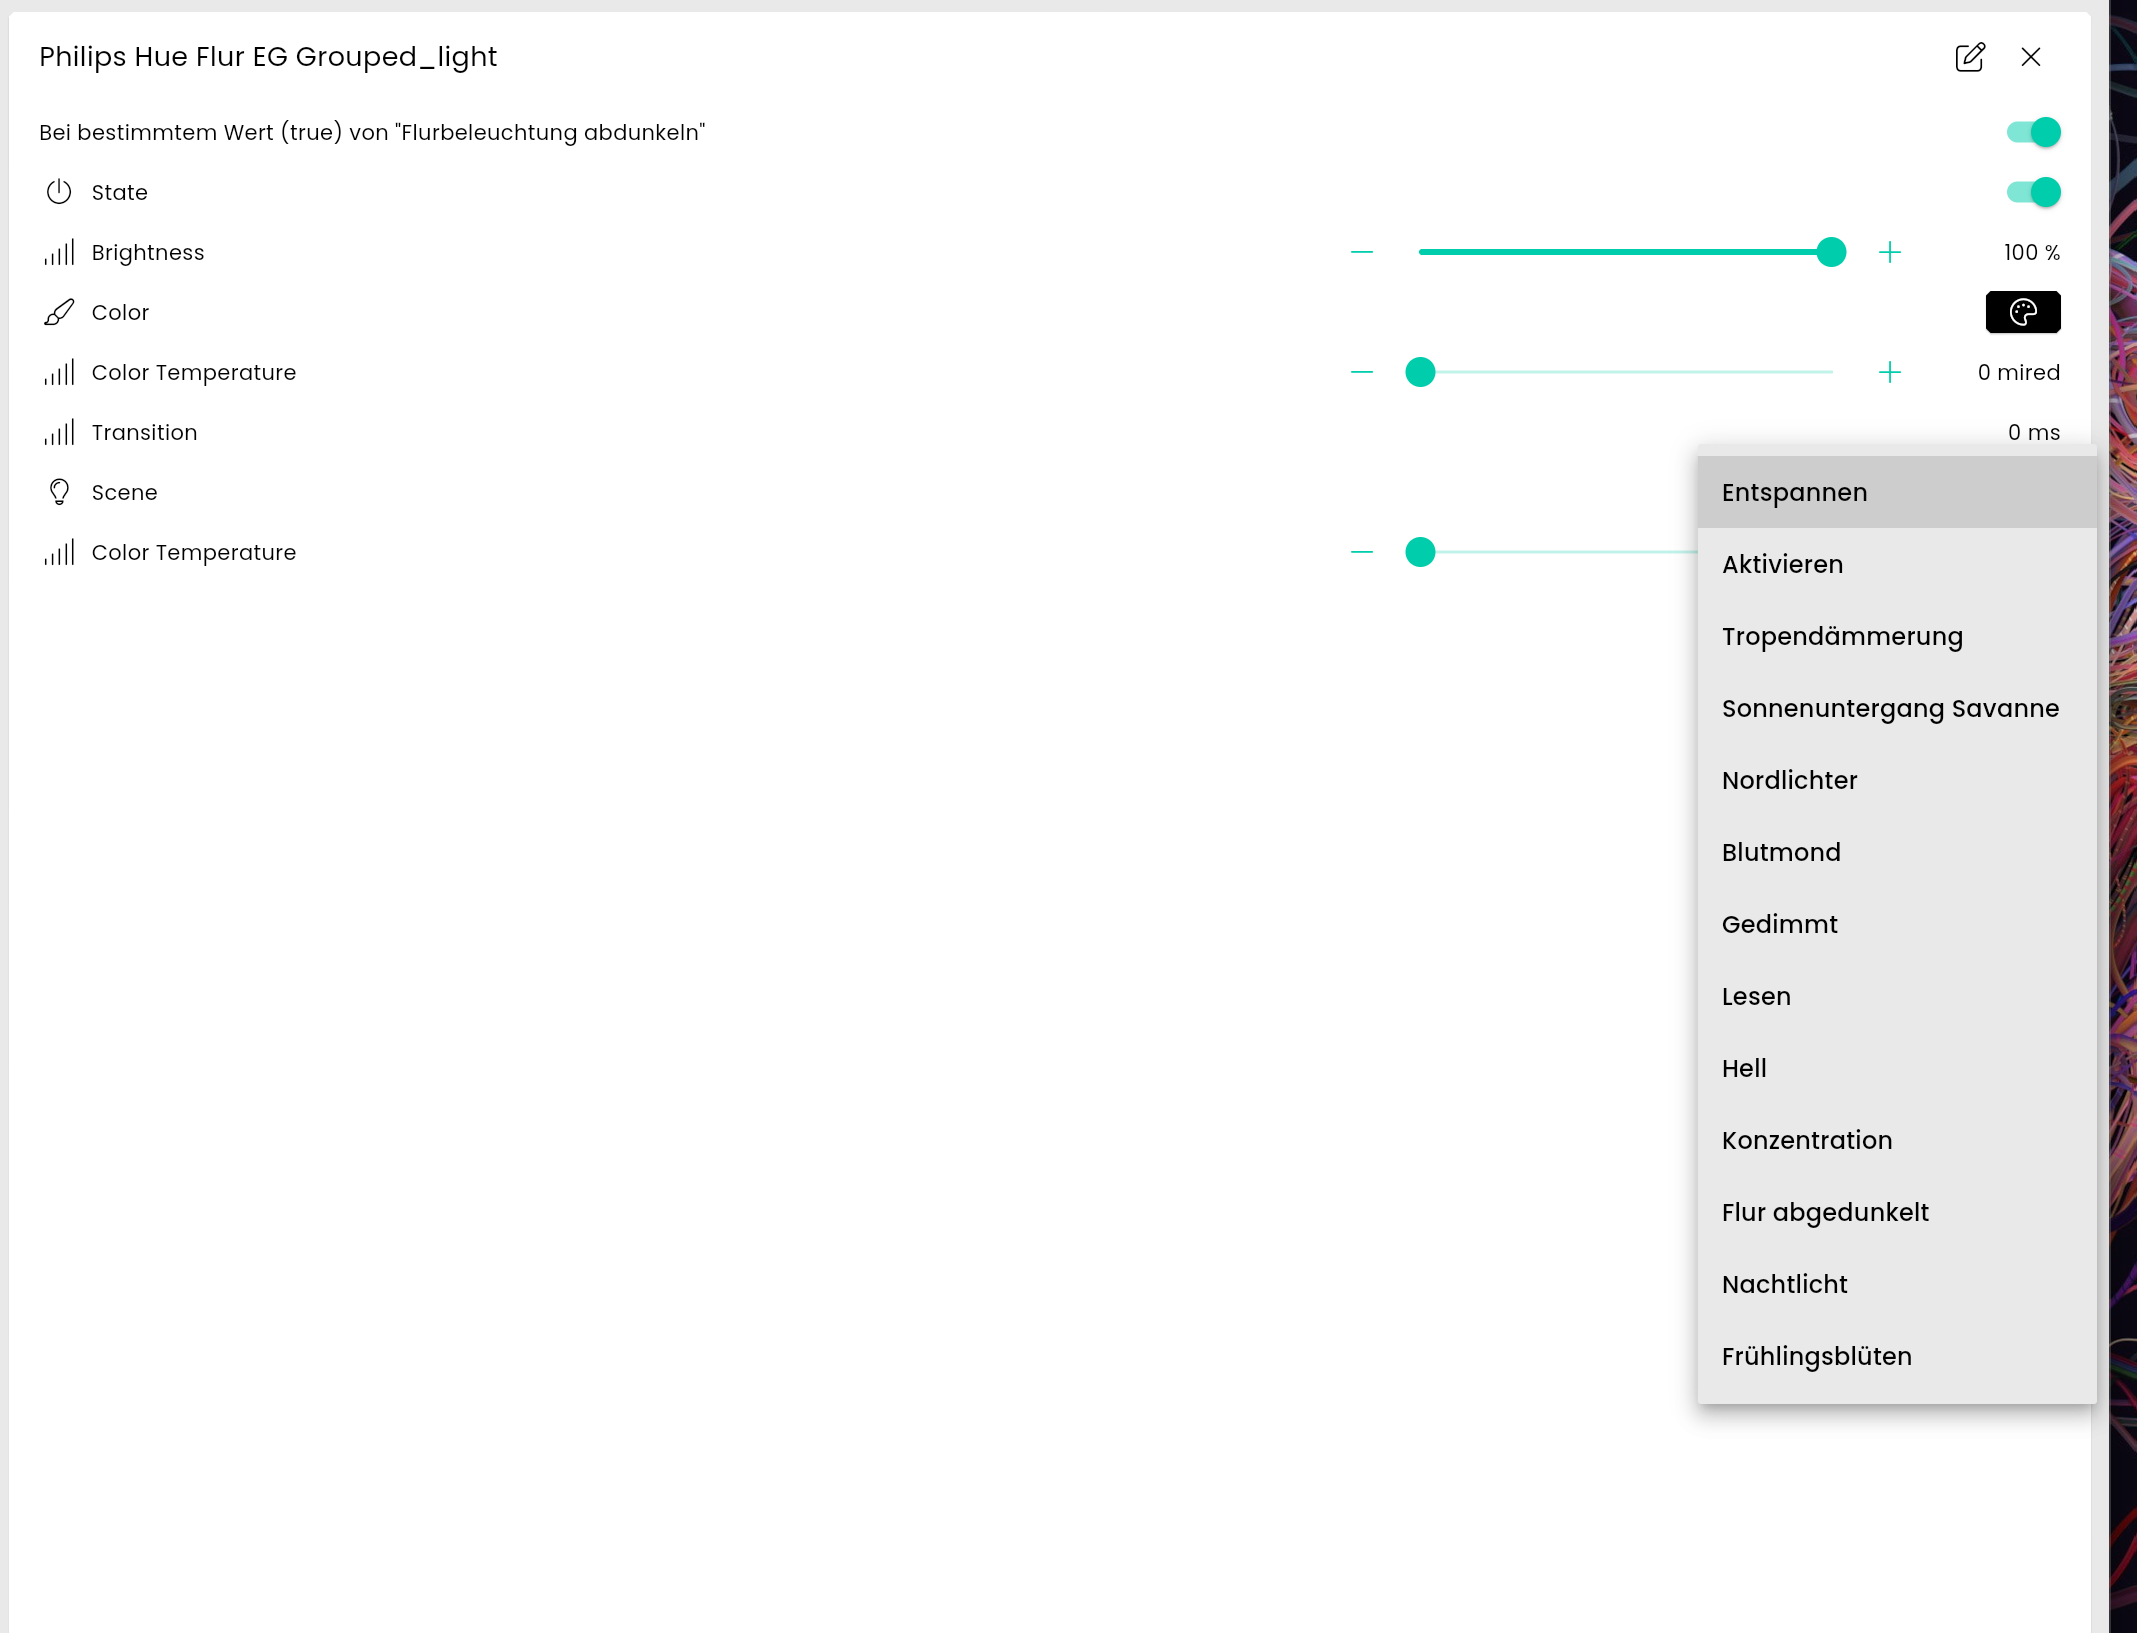The width and height of the screenshot is (2137, 1633).
Task: Click the Brightness plus icon
Action: [1889, 253]
